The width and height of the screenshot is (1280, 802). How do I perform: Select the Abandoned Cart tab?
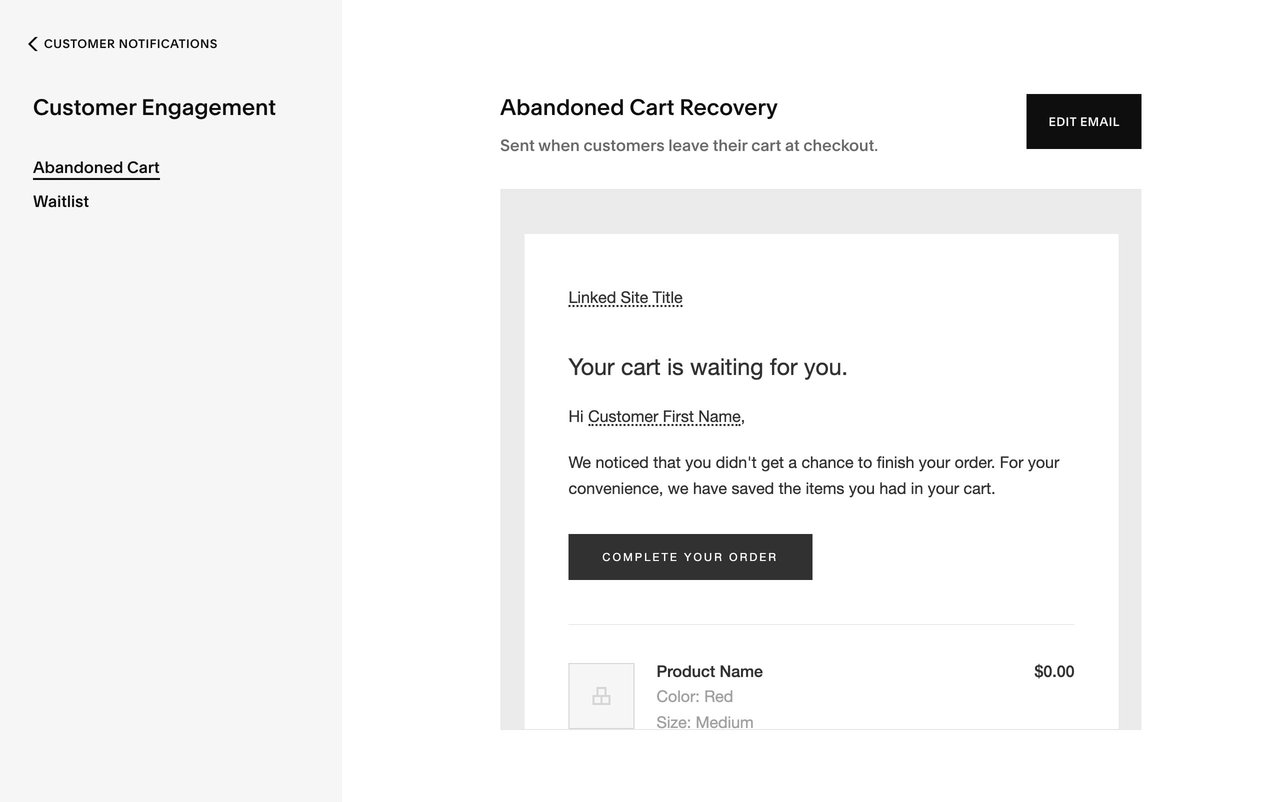96,165
